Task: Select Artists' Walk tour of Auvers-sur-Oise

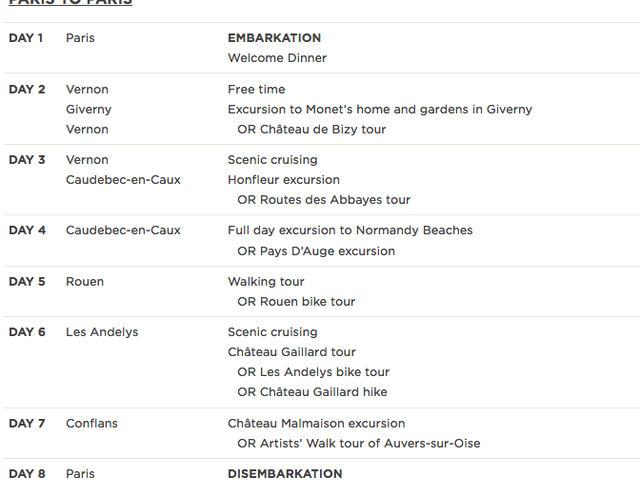Action: [x=358, y=443]
